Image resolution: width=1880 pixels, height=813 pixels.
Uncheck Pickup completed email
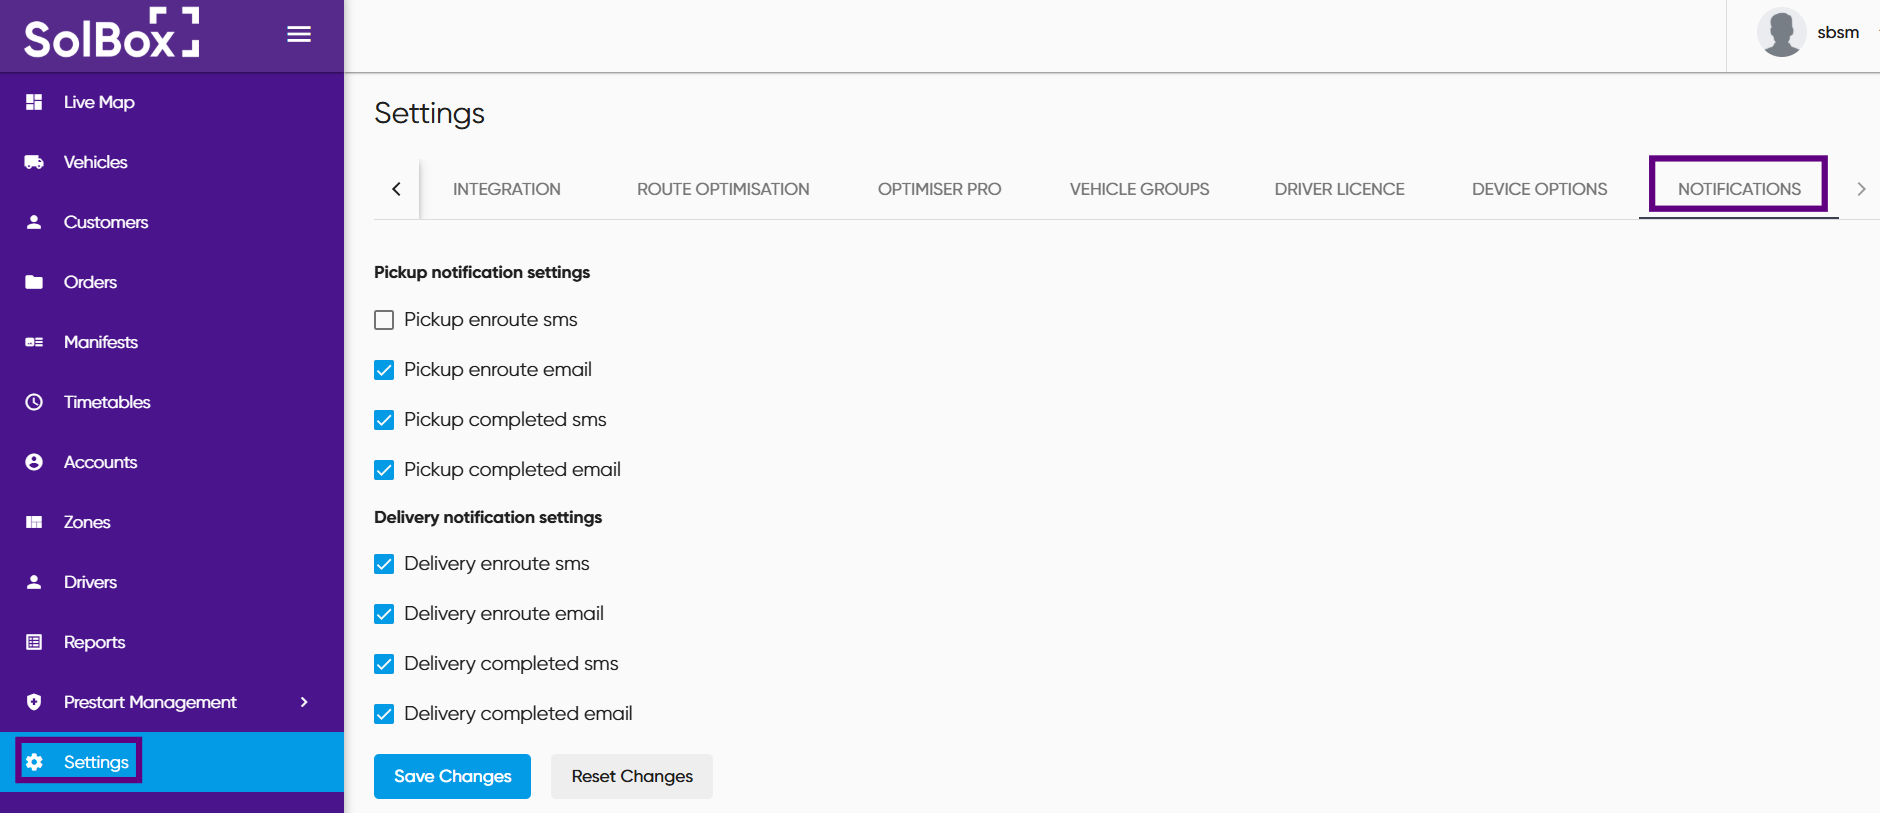384,470
